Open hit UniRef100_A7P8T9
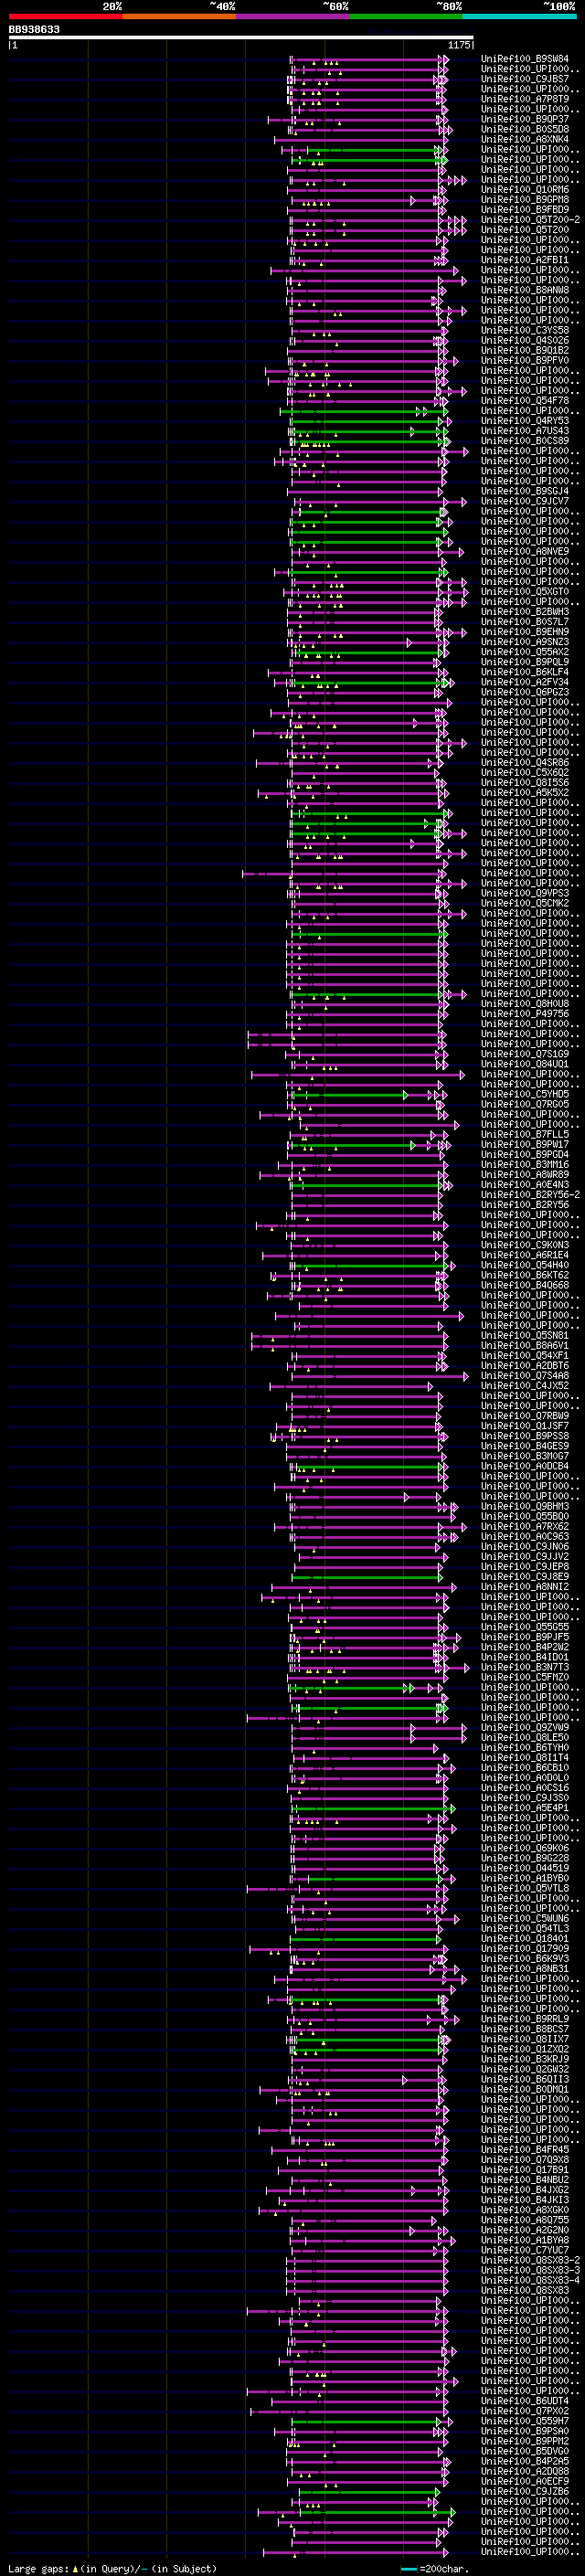Screen dimensions: 585x2576 click(x=525, y=99)
